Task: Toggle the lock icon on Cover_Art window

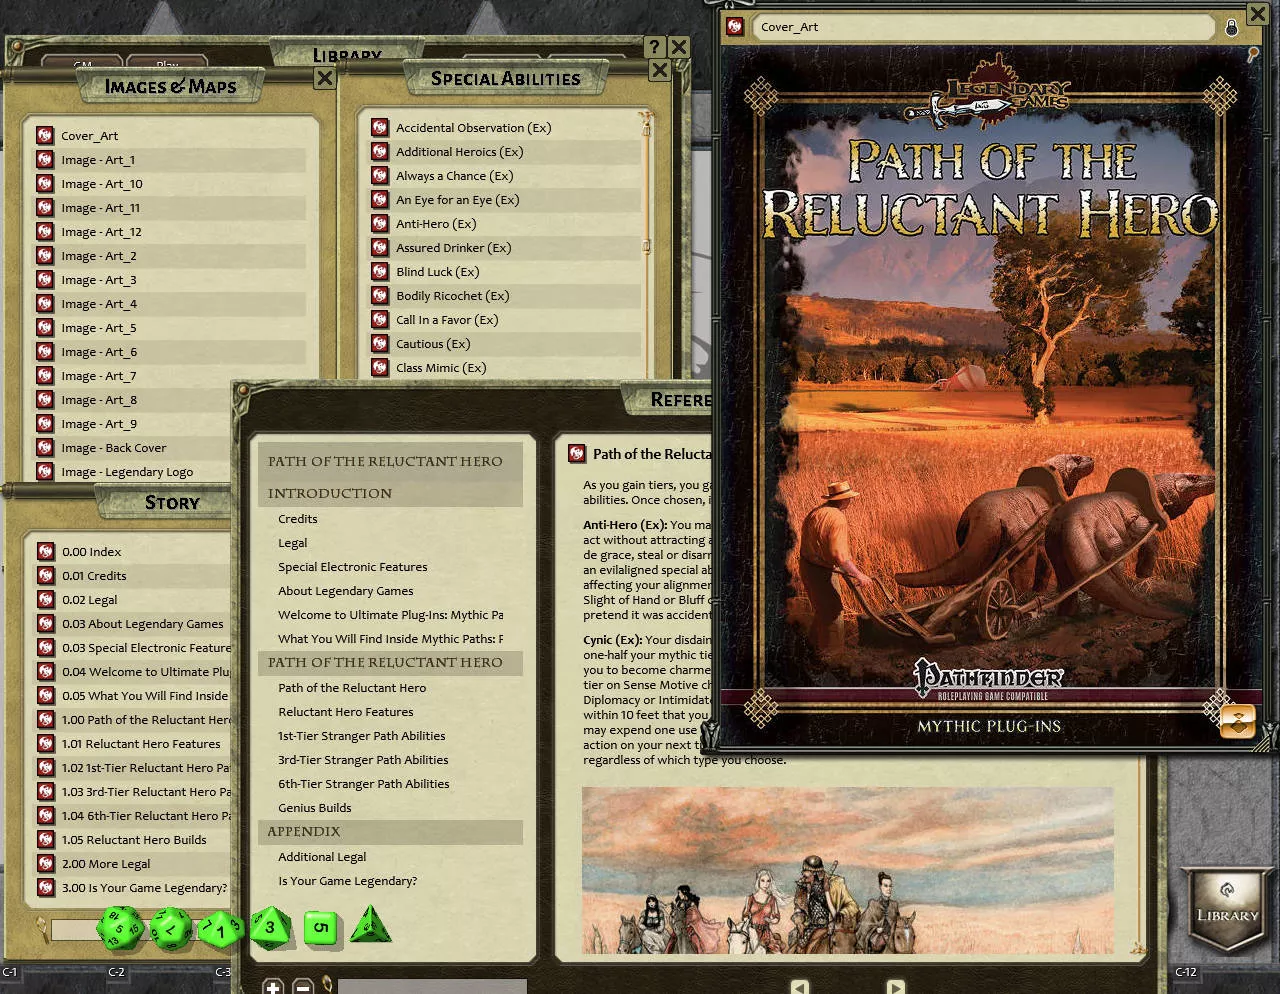Action: point(1232,27)
